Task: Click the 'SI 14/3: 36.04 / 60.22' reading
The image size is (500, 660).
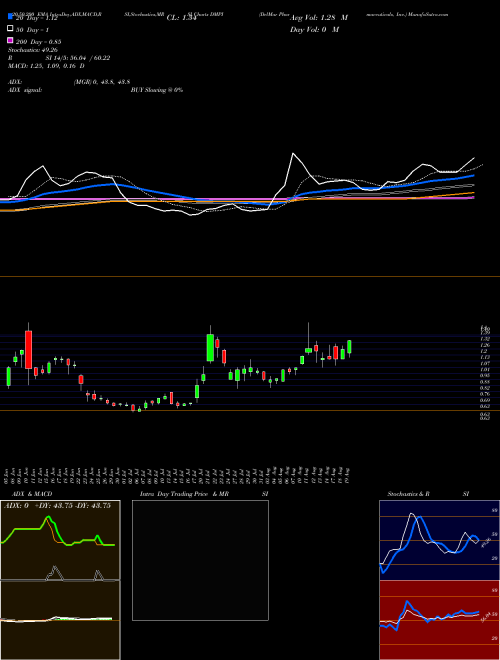Action: (78, 58)
